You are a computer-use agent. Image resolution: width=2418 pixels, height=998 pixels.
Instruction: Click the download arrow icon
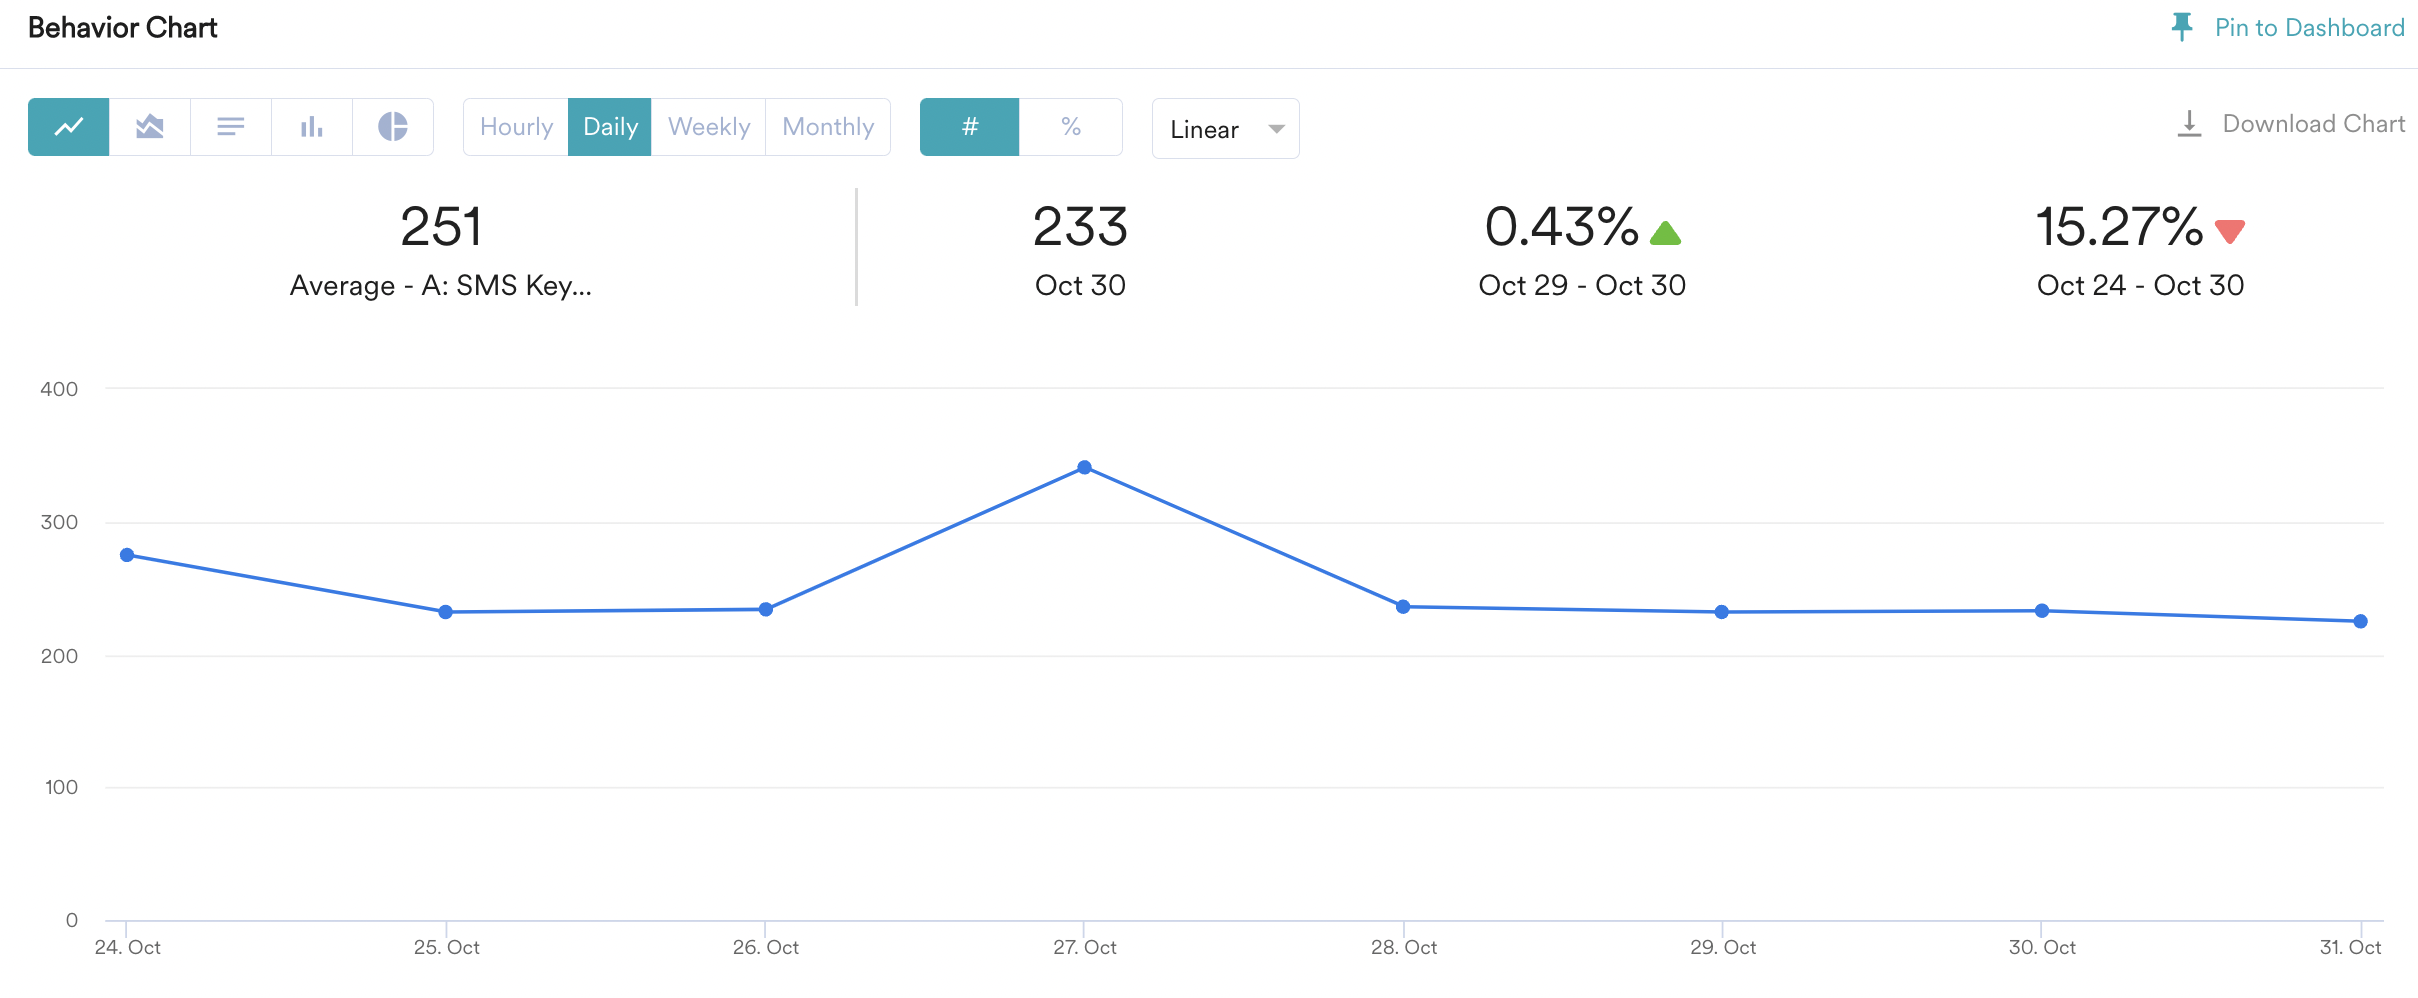click(x=2189, y=124)
